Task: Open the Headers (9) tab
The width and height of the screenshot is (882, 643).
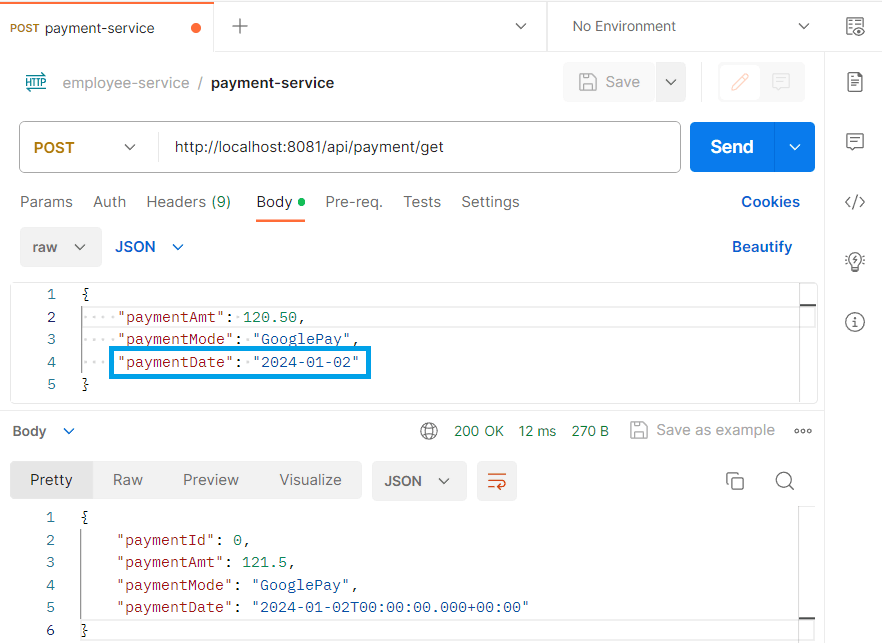Action: coord(188,202)
